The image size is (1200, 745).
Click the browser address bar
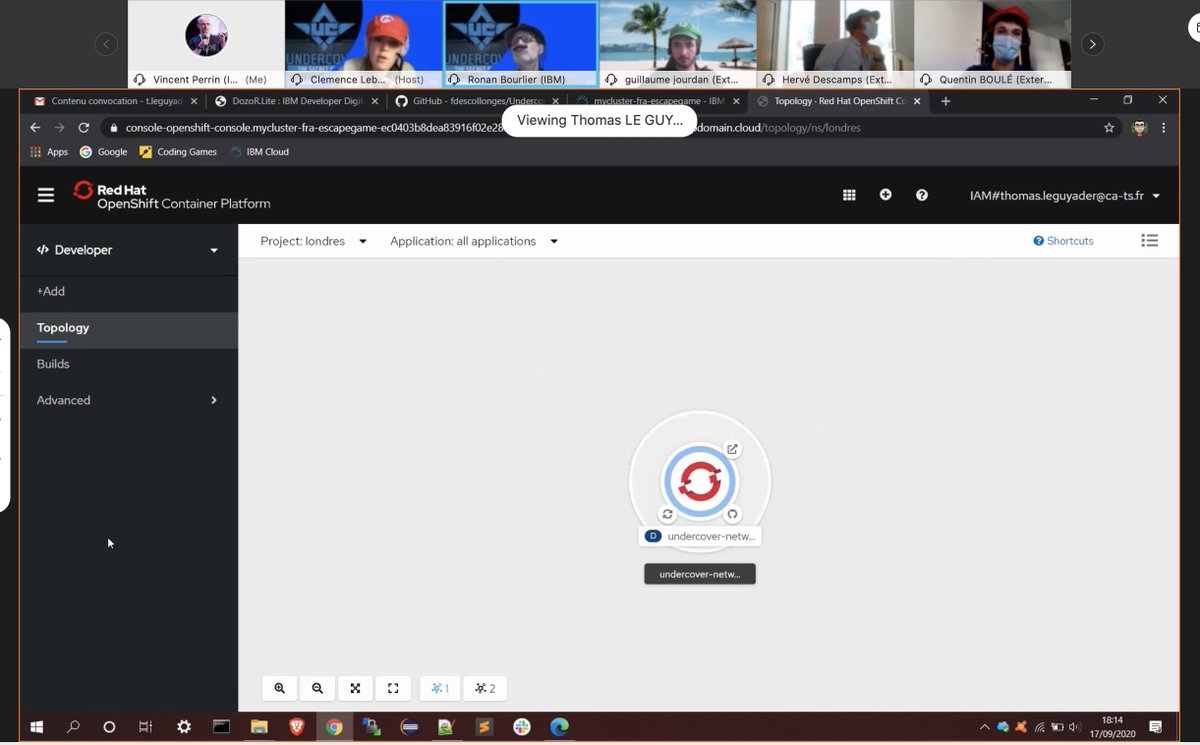[610, 128]
